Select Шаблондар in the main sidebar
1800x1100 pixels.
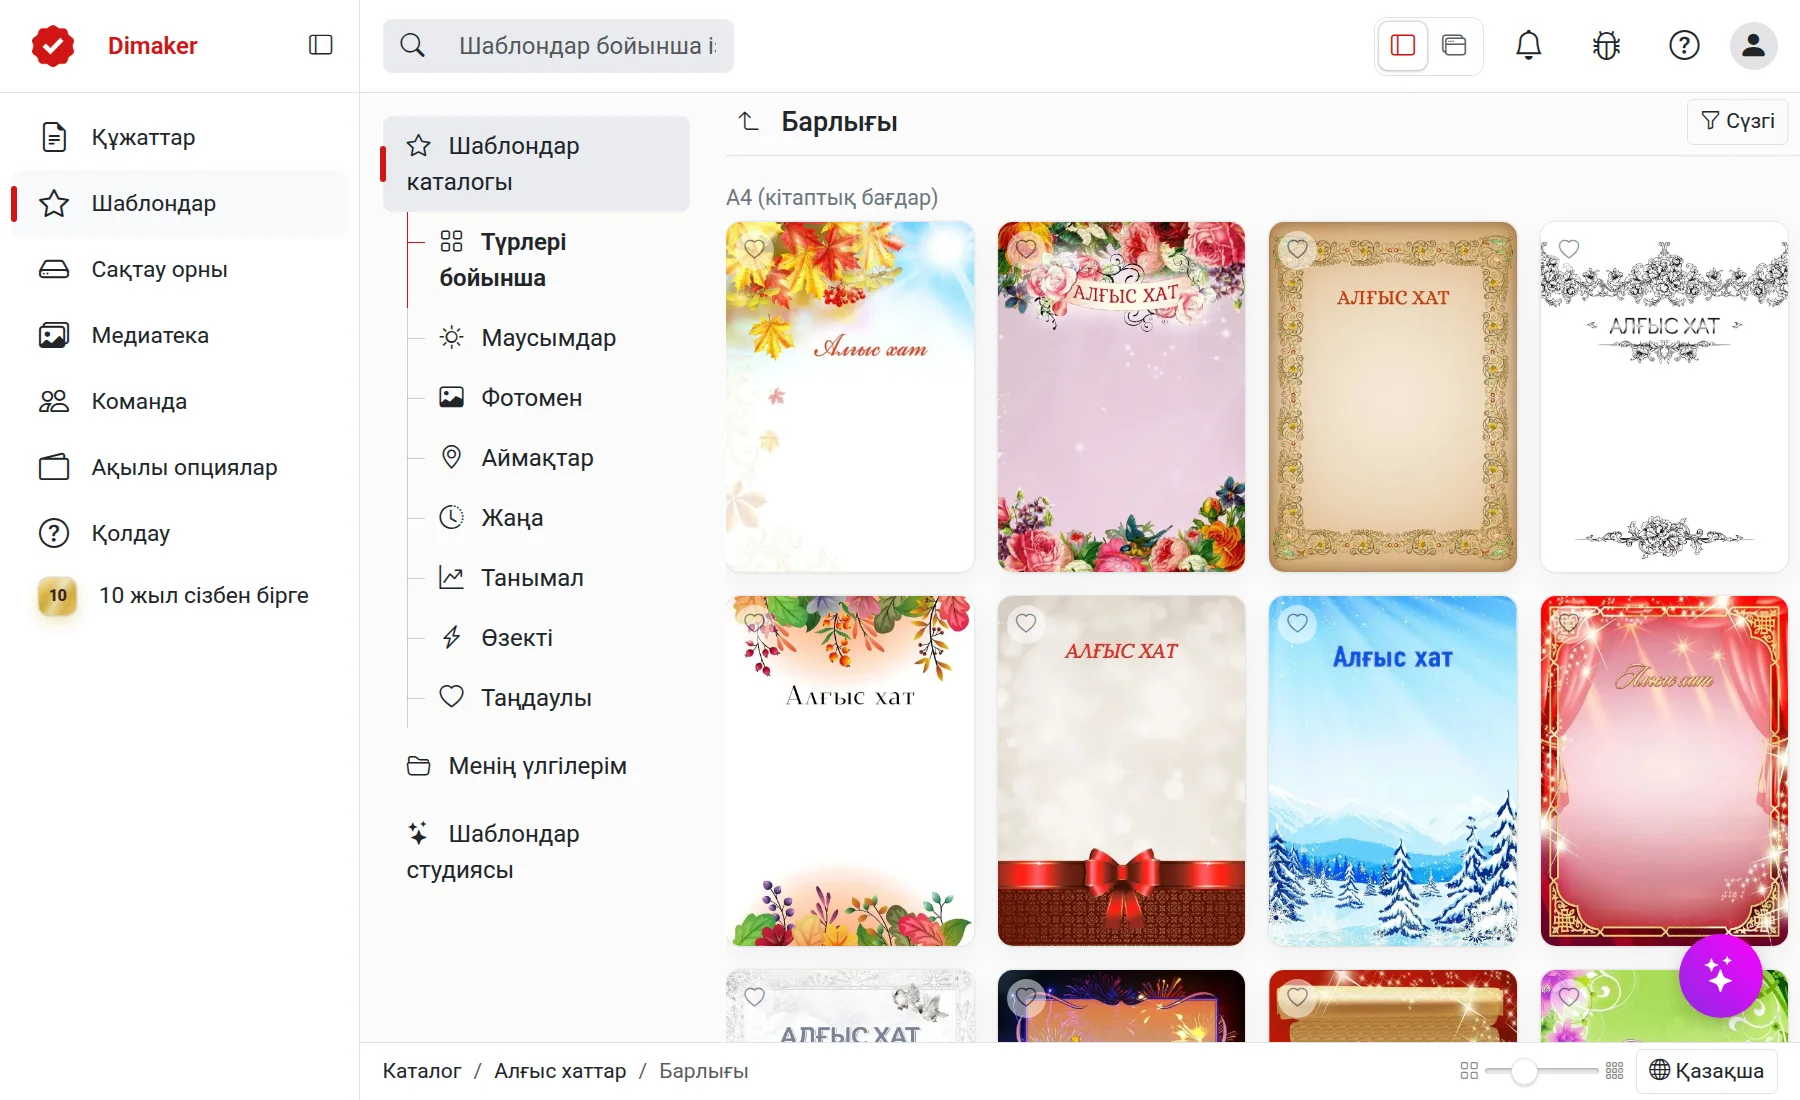pos(178,203)
